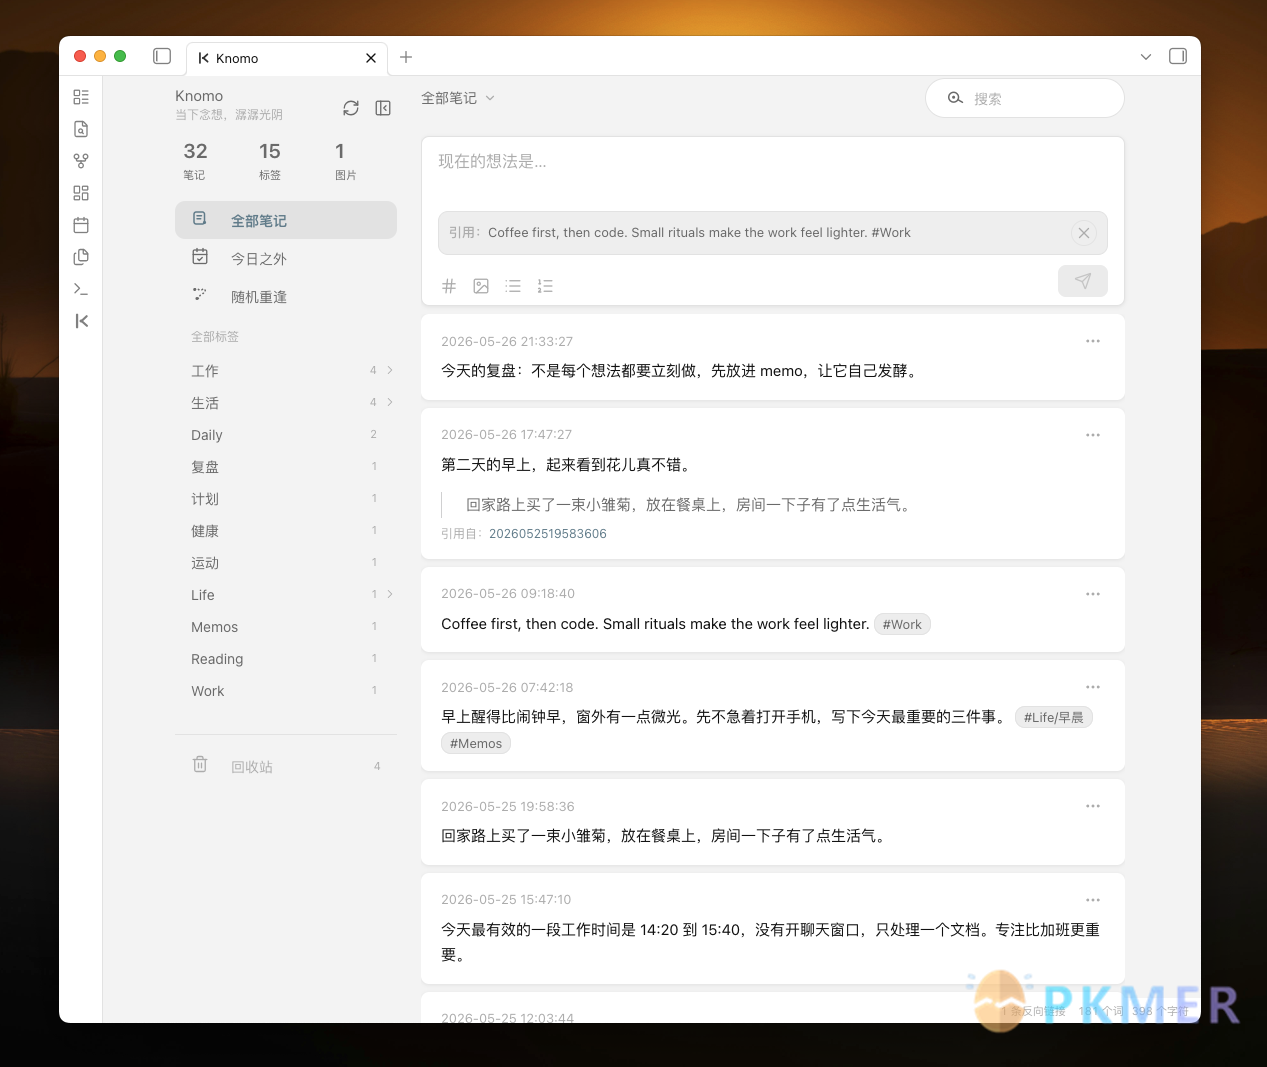Viewport: 1267px width, 1067px height.
Task: Open a new tab with the plus icon
Action: (x=406, y=57)
